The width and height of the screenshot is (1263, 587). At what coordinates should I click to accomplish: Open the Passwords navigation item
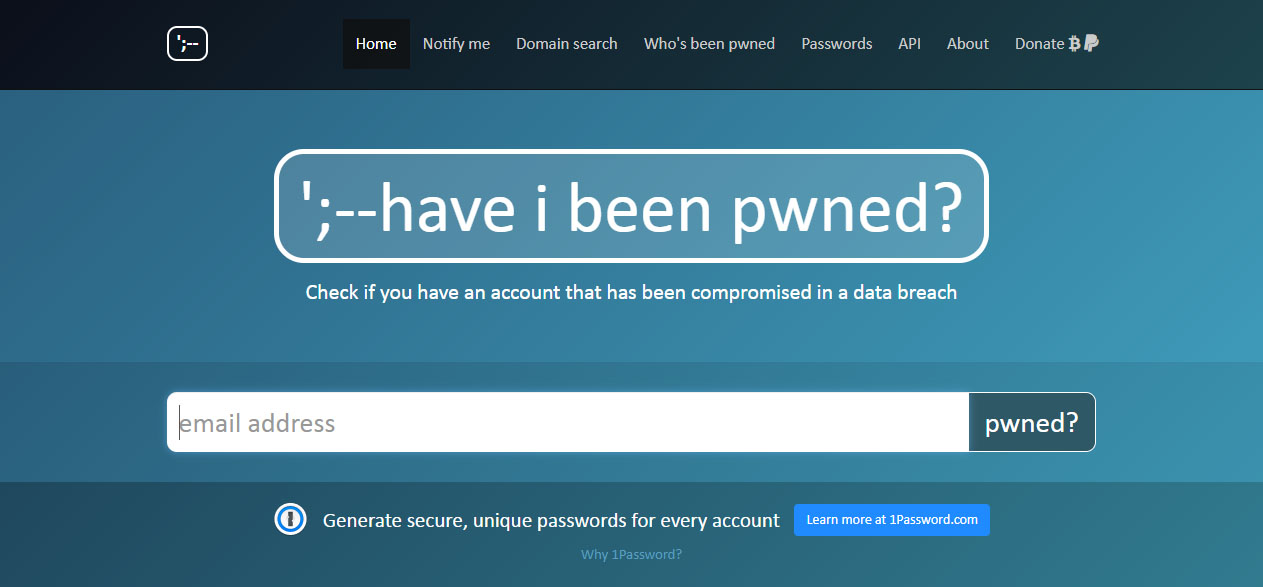[837, 44]
